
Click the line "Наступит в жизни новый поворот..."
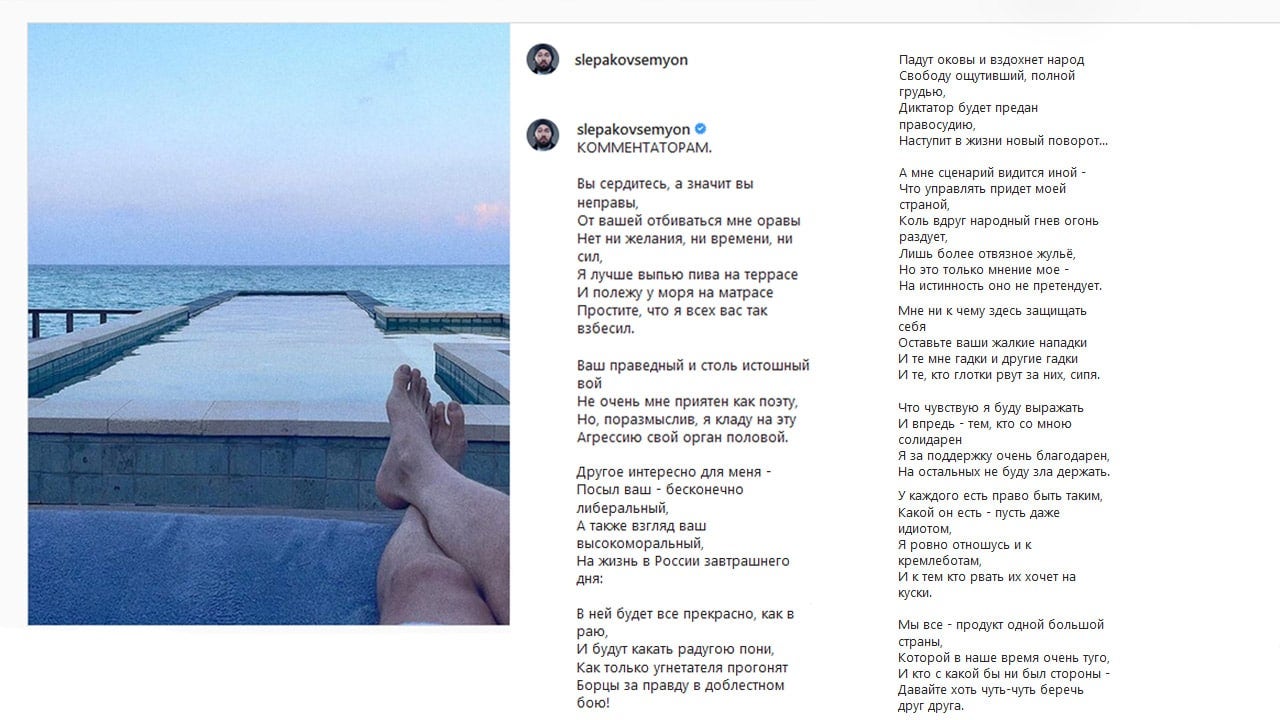1003,141
